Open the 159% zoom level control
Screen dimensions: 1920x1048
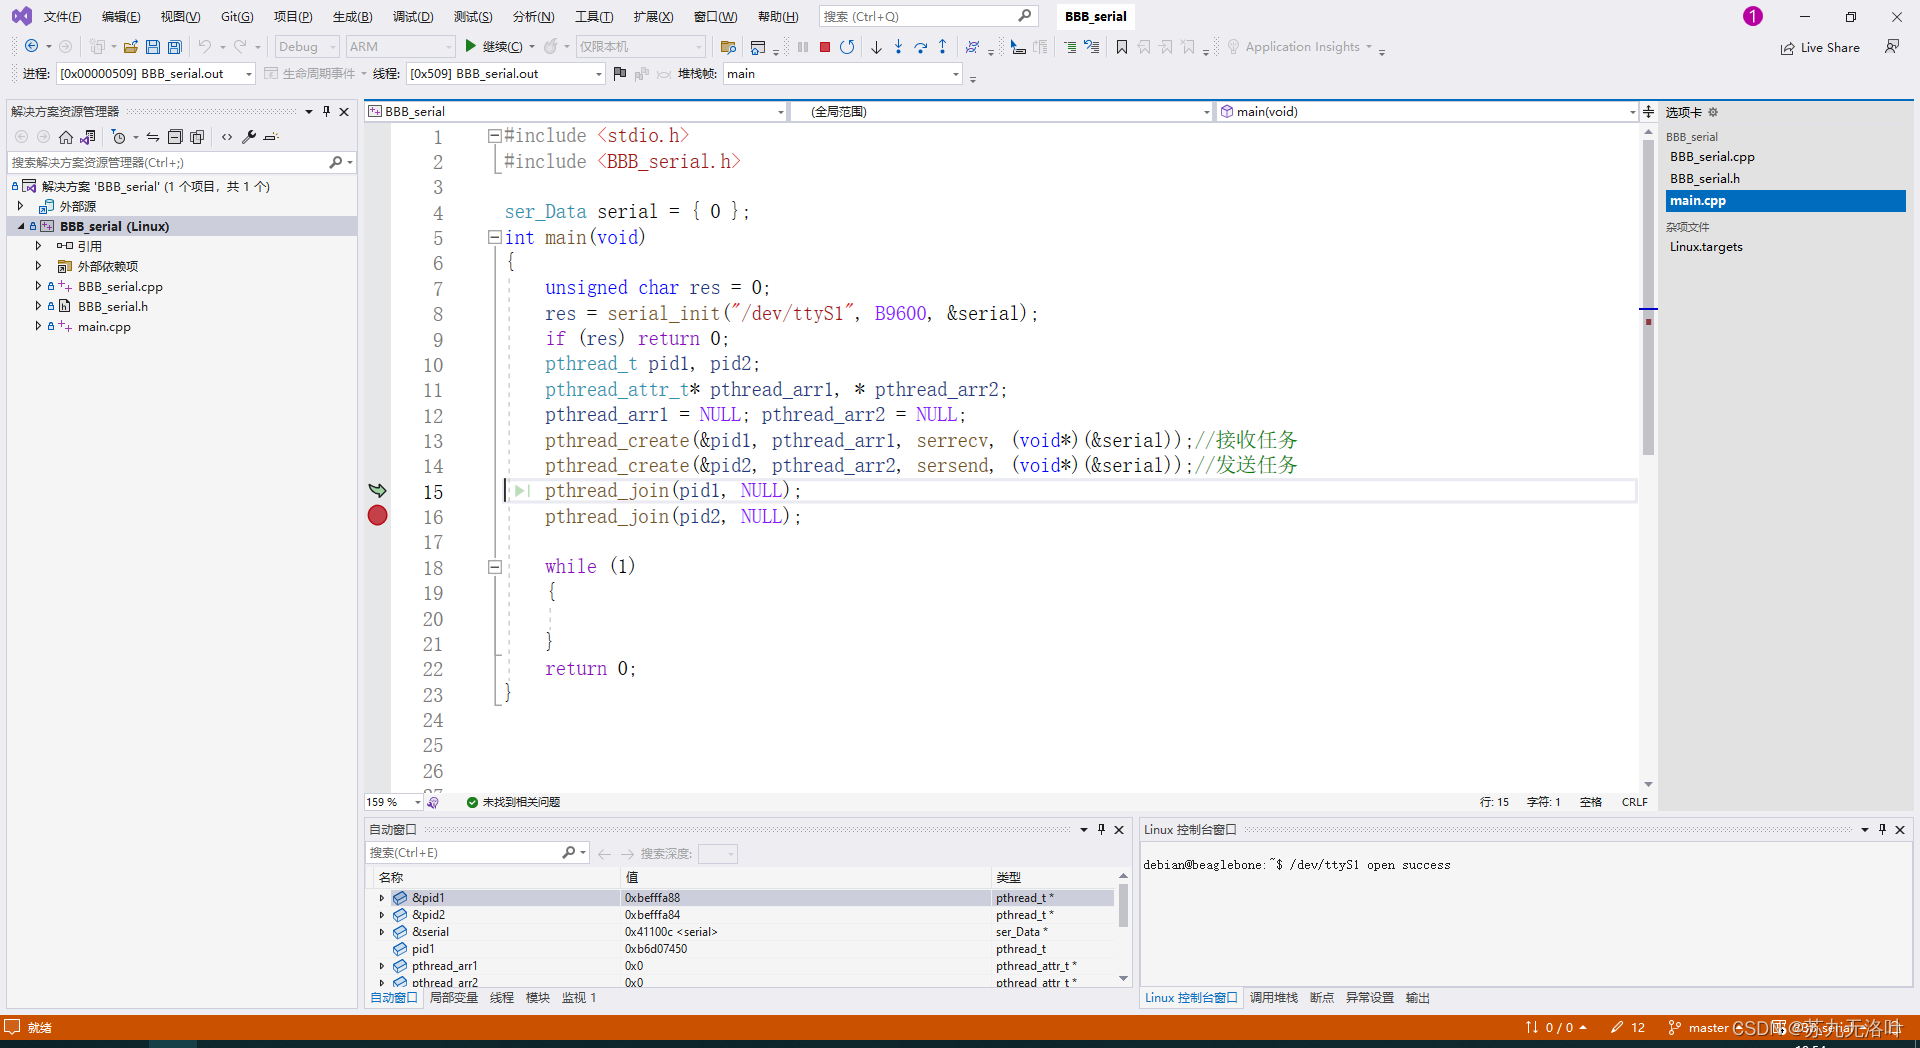(390, 801)
